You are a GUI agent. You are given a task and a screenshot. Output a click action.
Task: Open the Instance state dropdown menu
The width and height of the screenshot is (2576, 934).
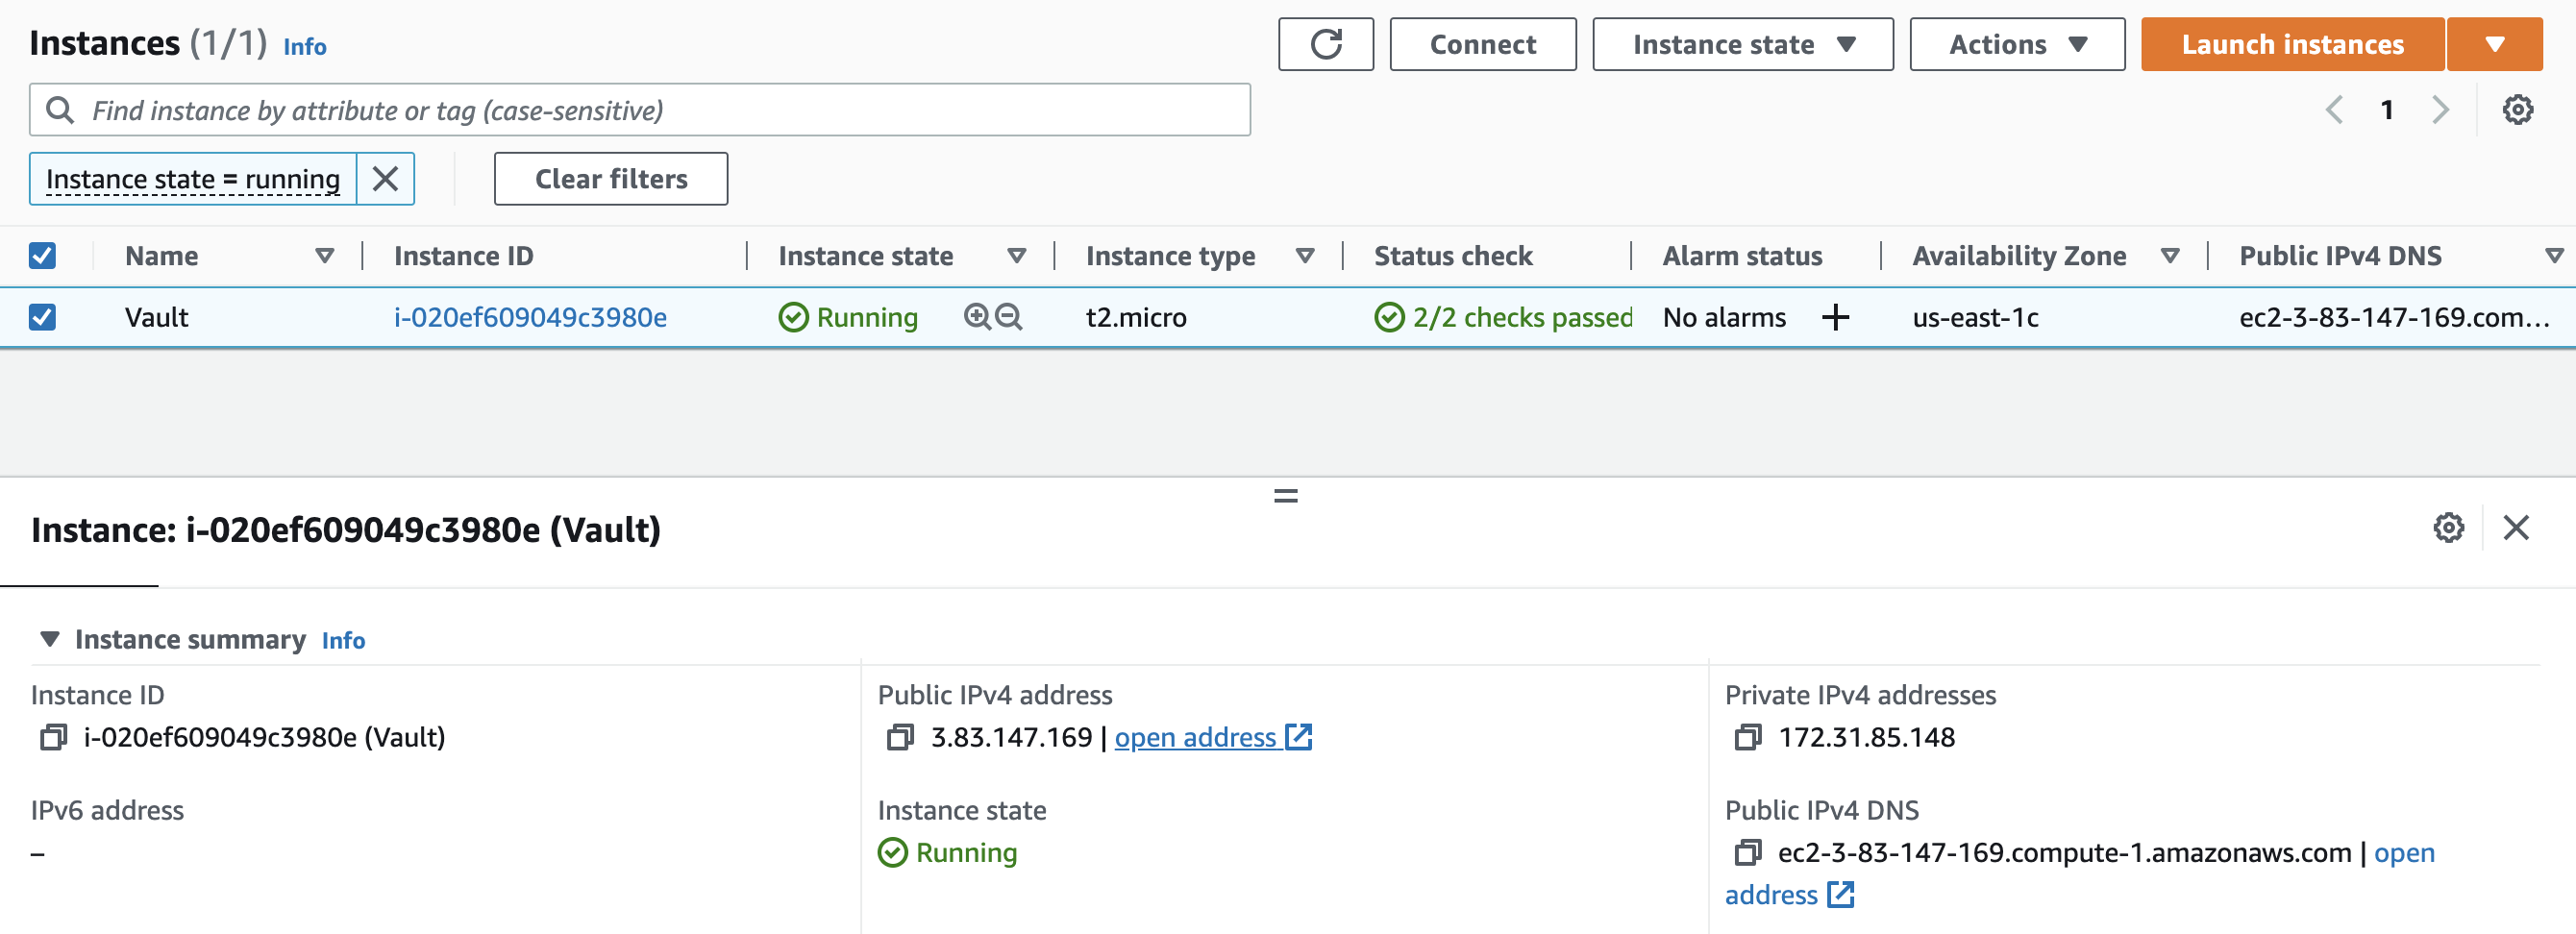click(x=1742, y=44)
